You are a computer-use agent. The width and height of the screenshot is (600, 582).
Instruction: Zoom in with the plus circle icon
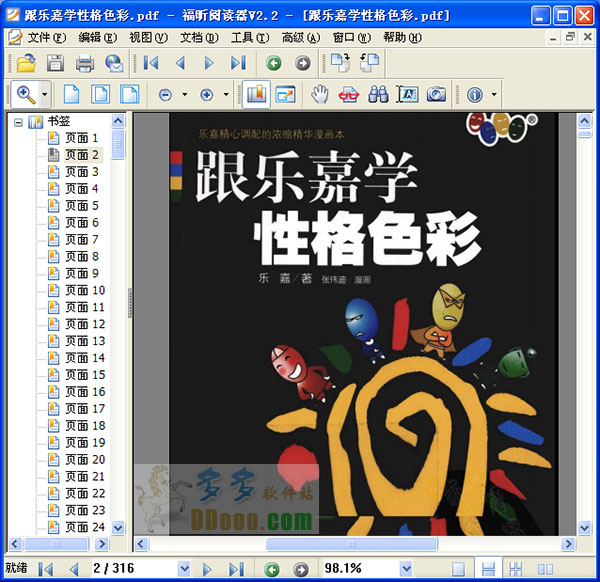[x=207, y=95]
